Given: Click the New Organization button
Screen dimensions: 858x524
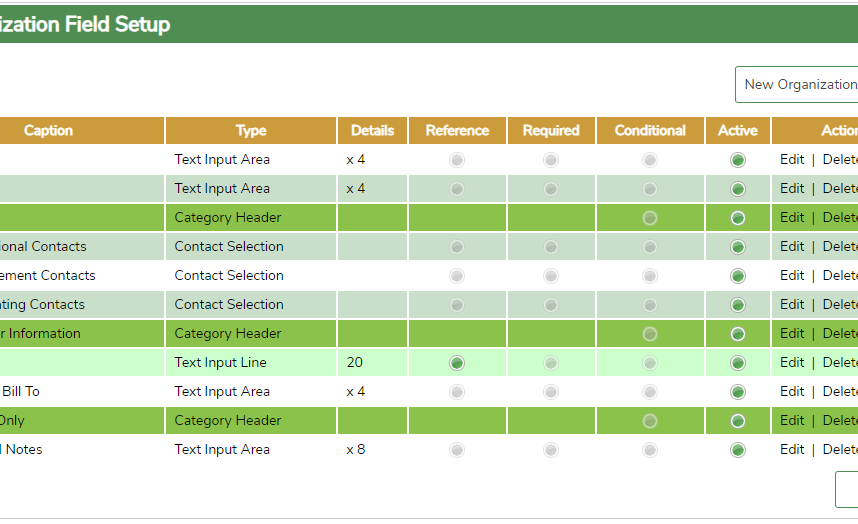Looking at the screenshot, I should (x=798, y=84).
